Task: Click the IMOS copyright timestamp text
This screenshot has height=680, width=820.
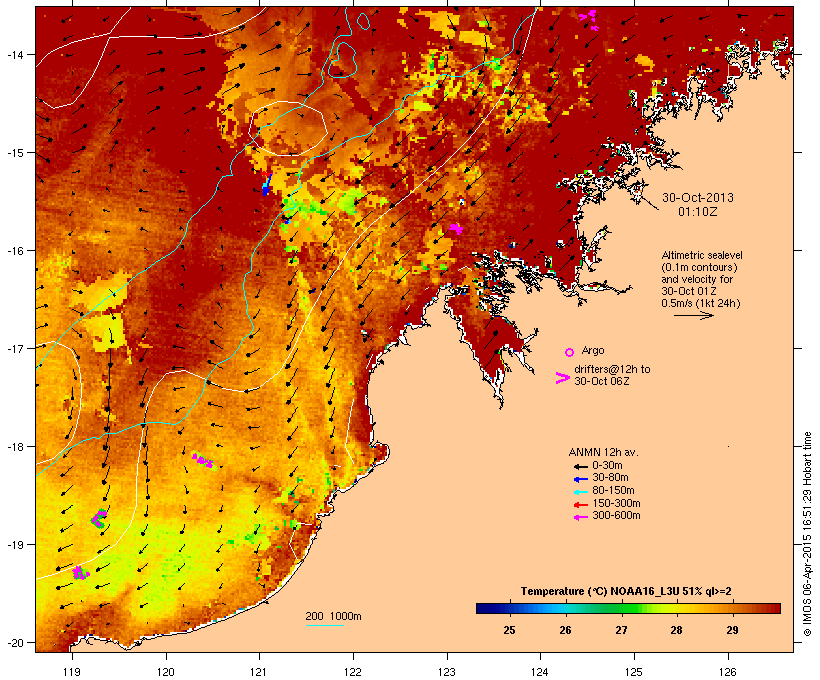Action: click(x=807, y=535)
